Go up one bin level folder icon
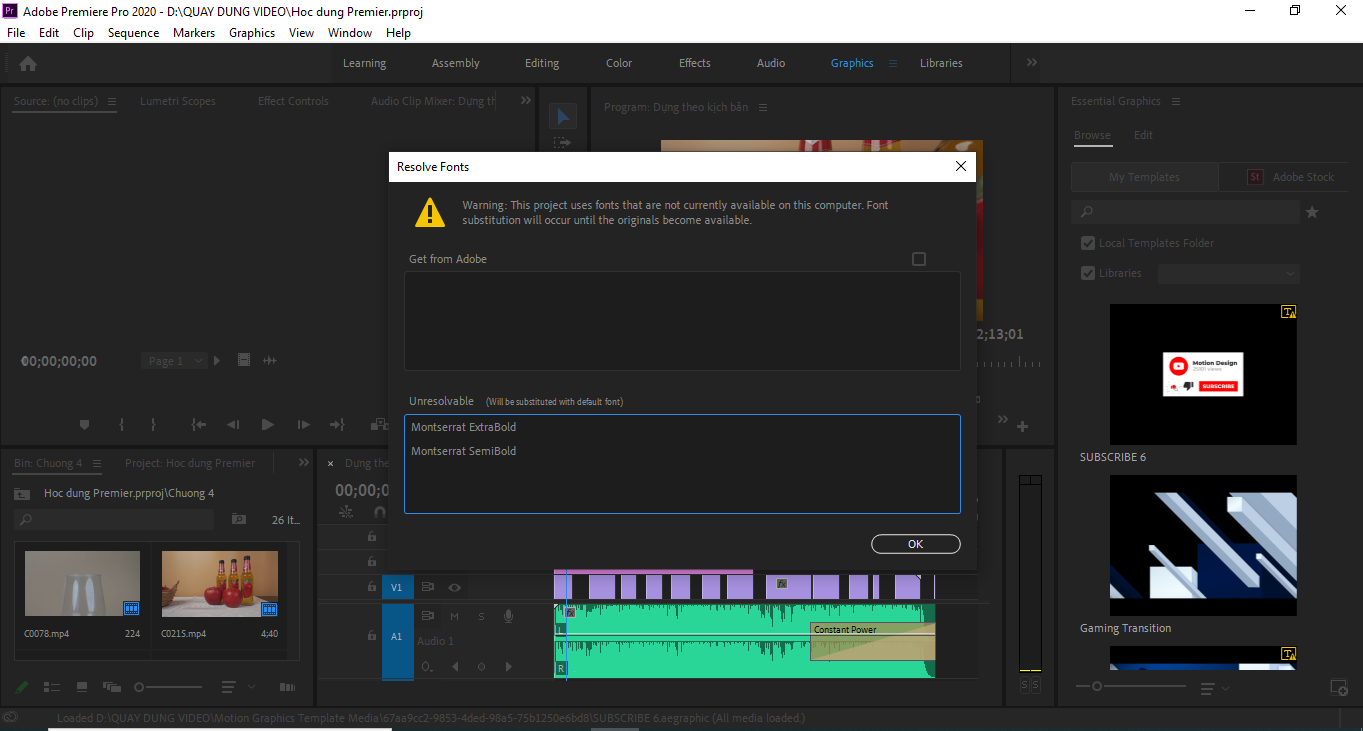This screenshot has height=731, width=1363. [x=22, y=493]
